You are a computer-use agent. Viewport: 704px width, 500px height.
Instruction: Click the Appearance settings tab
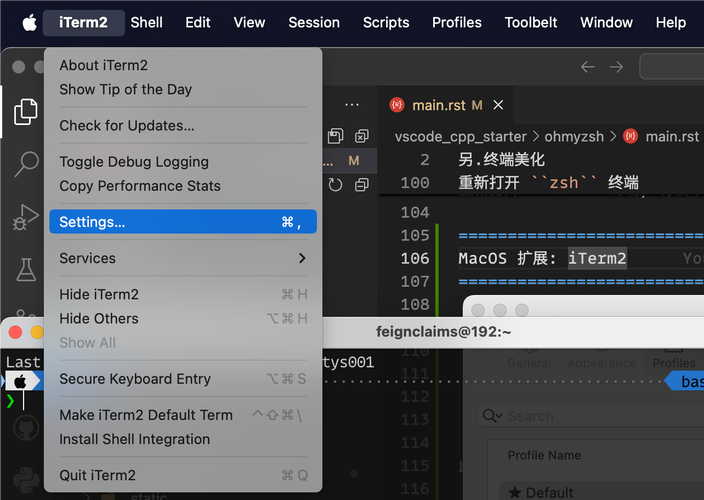pyautogui.click(x=602, y=363)
